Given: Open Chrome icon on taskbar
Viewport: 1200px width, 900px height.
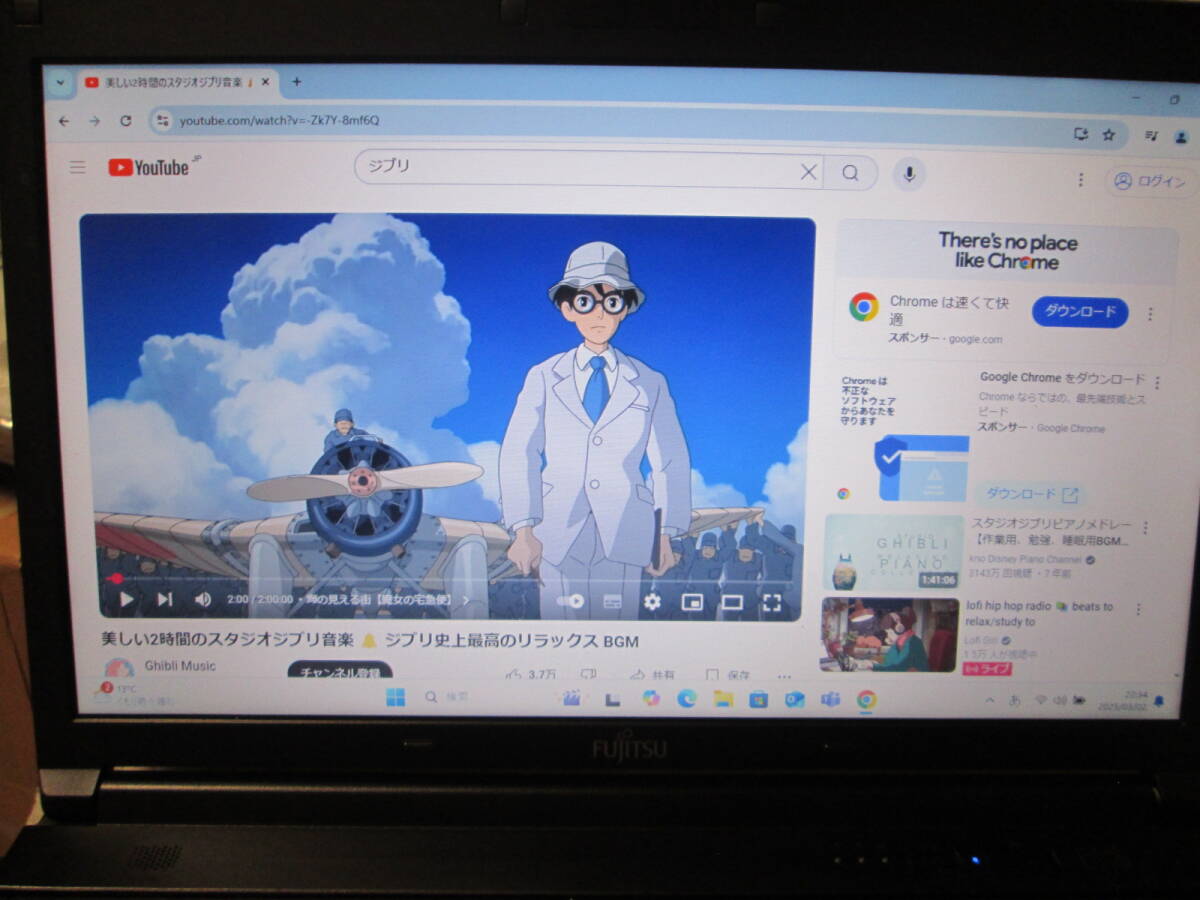Looking at the screenshot, I should [866, 700].
